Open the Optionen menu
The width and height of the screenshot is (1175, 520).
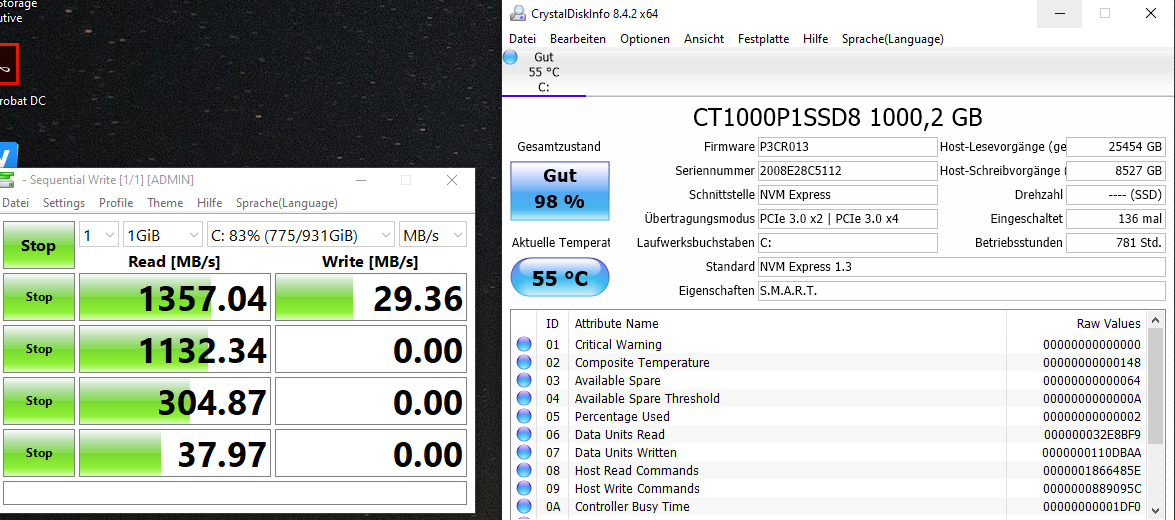[644, 39]
